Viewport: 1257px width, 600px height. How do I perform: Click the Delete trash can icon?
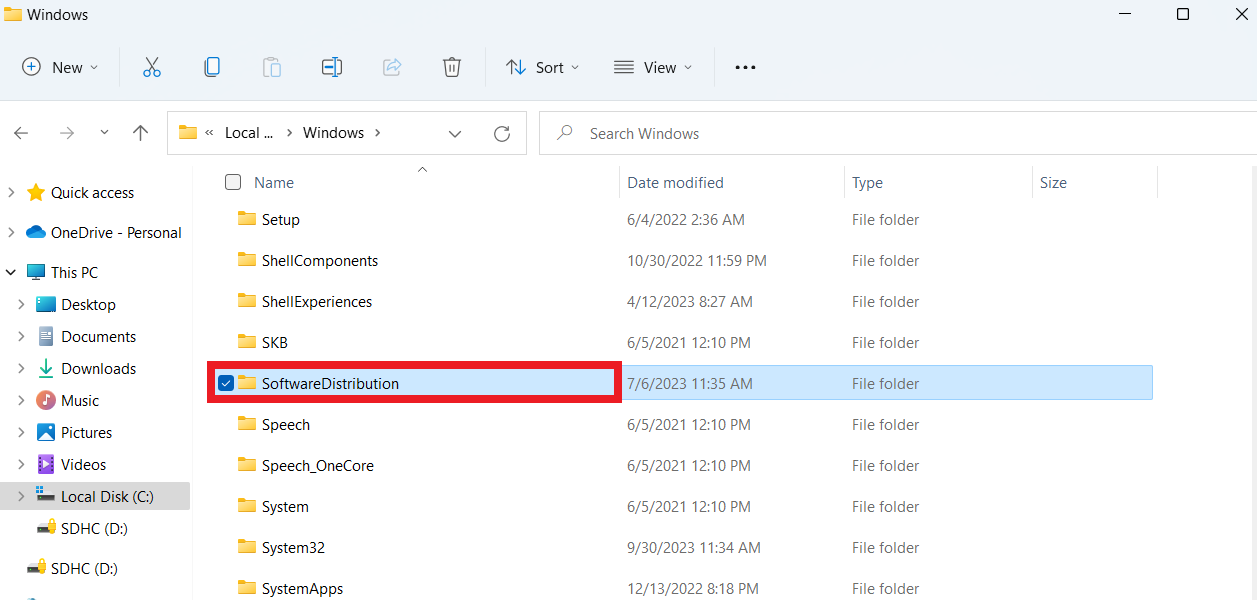point(452,67)
